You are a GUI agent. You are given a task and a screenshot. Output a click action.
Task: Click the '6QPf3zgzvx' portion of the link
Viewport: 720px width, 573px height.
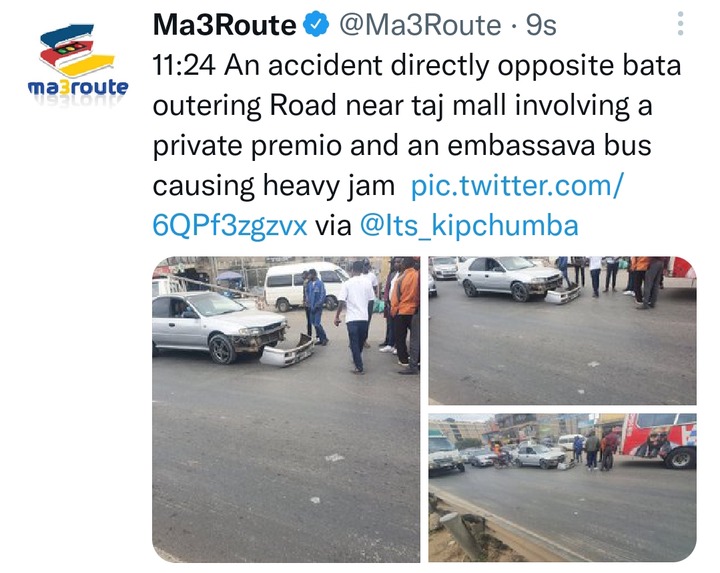pos(230,226)
